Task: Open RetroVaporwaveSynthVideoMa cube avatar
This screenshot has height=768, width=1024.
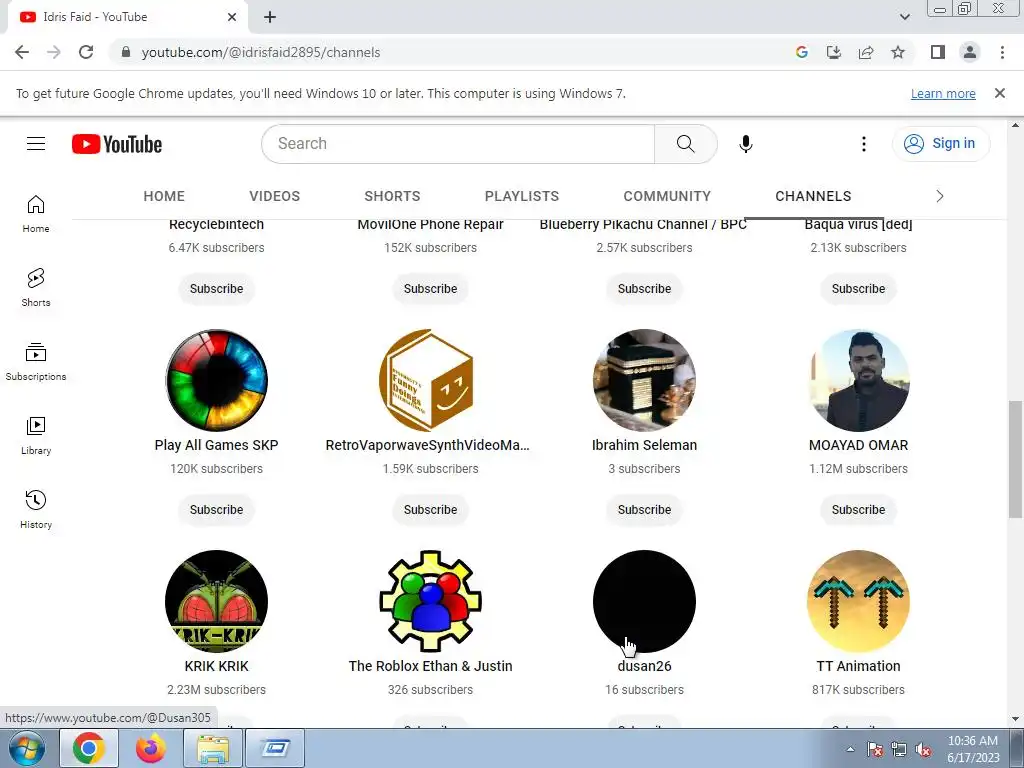Action: (x=430, y=380)
